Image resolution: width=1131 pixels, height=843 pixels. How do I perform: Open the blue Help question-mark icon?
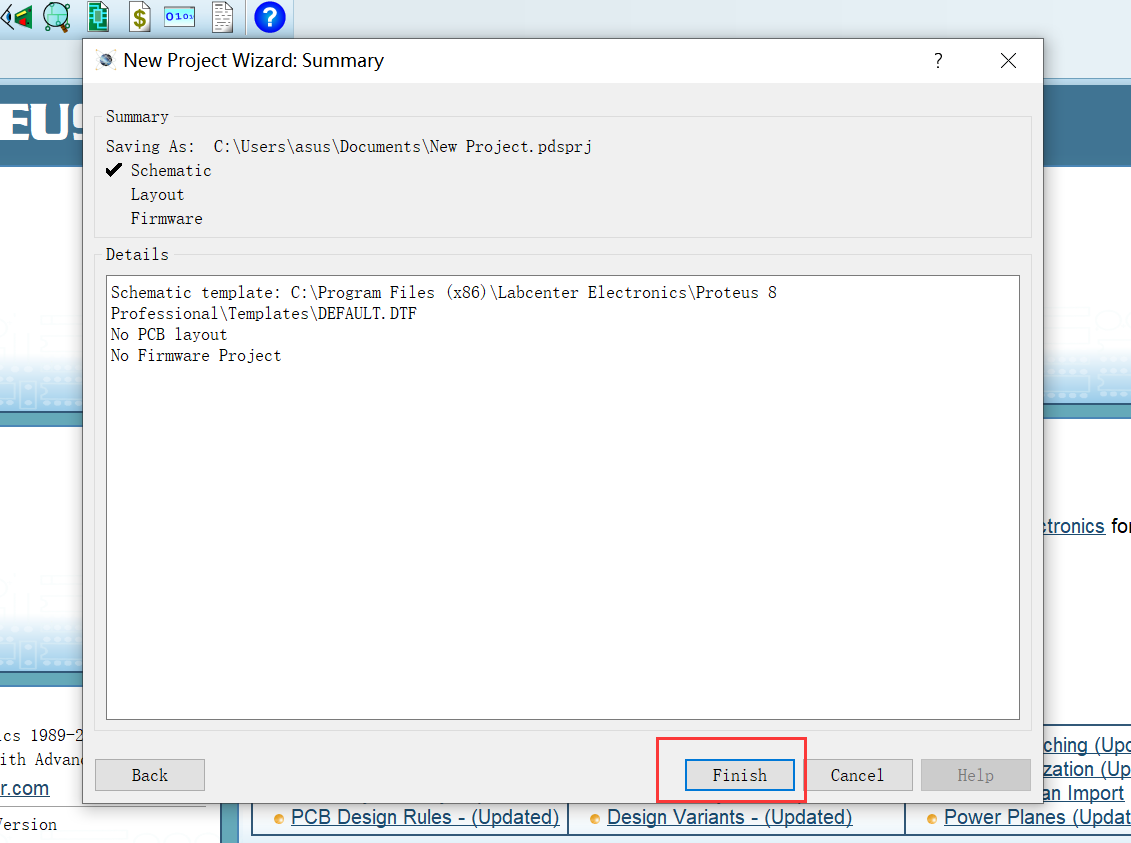pos(270,17)
